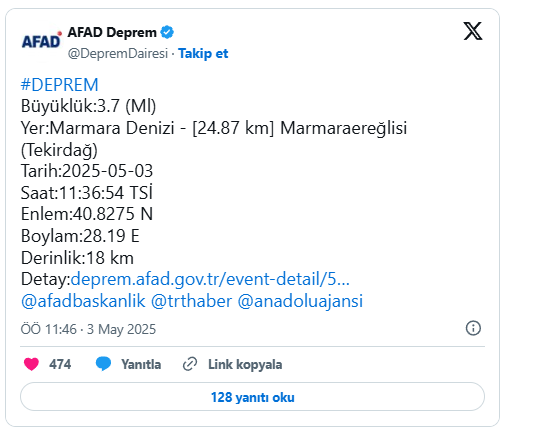Click the ÖÖ 11:46 · 3 May 2025 timestamp
This screenshot has width=551, height=436.
click(88, 329)
